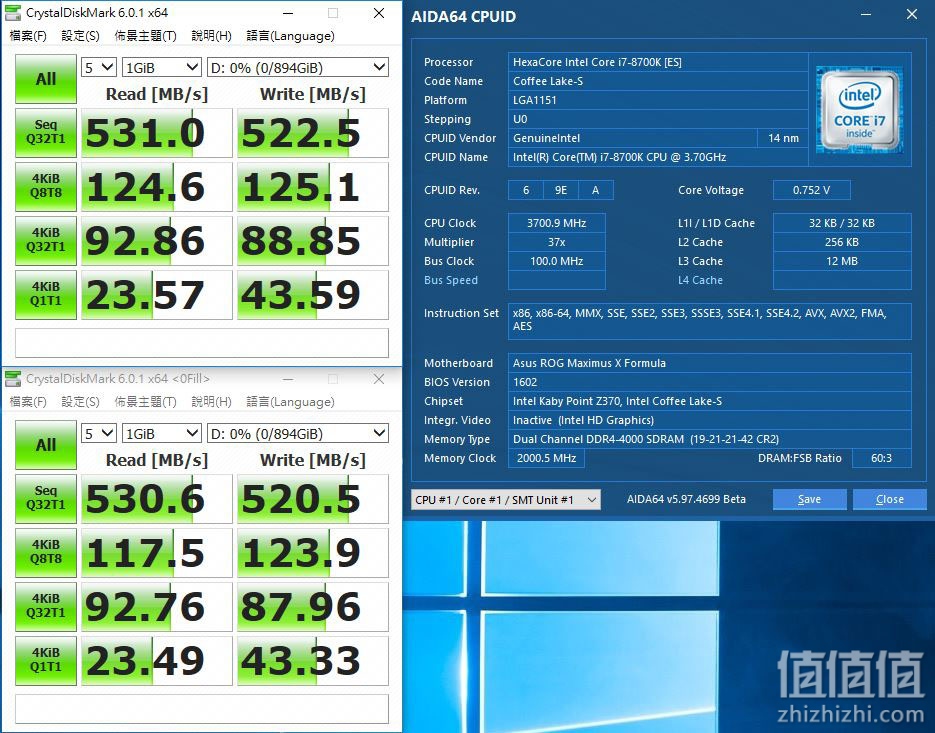Start 4KiB Q1T1 test in top window
The width and height of the screenshot is (935, 733).
(x=46, y=294)
